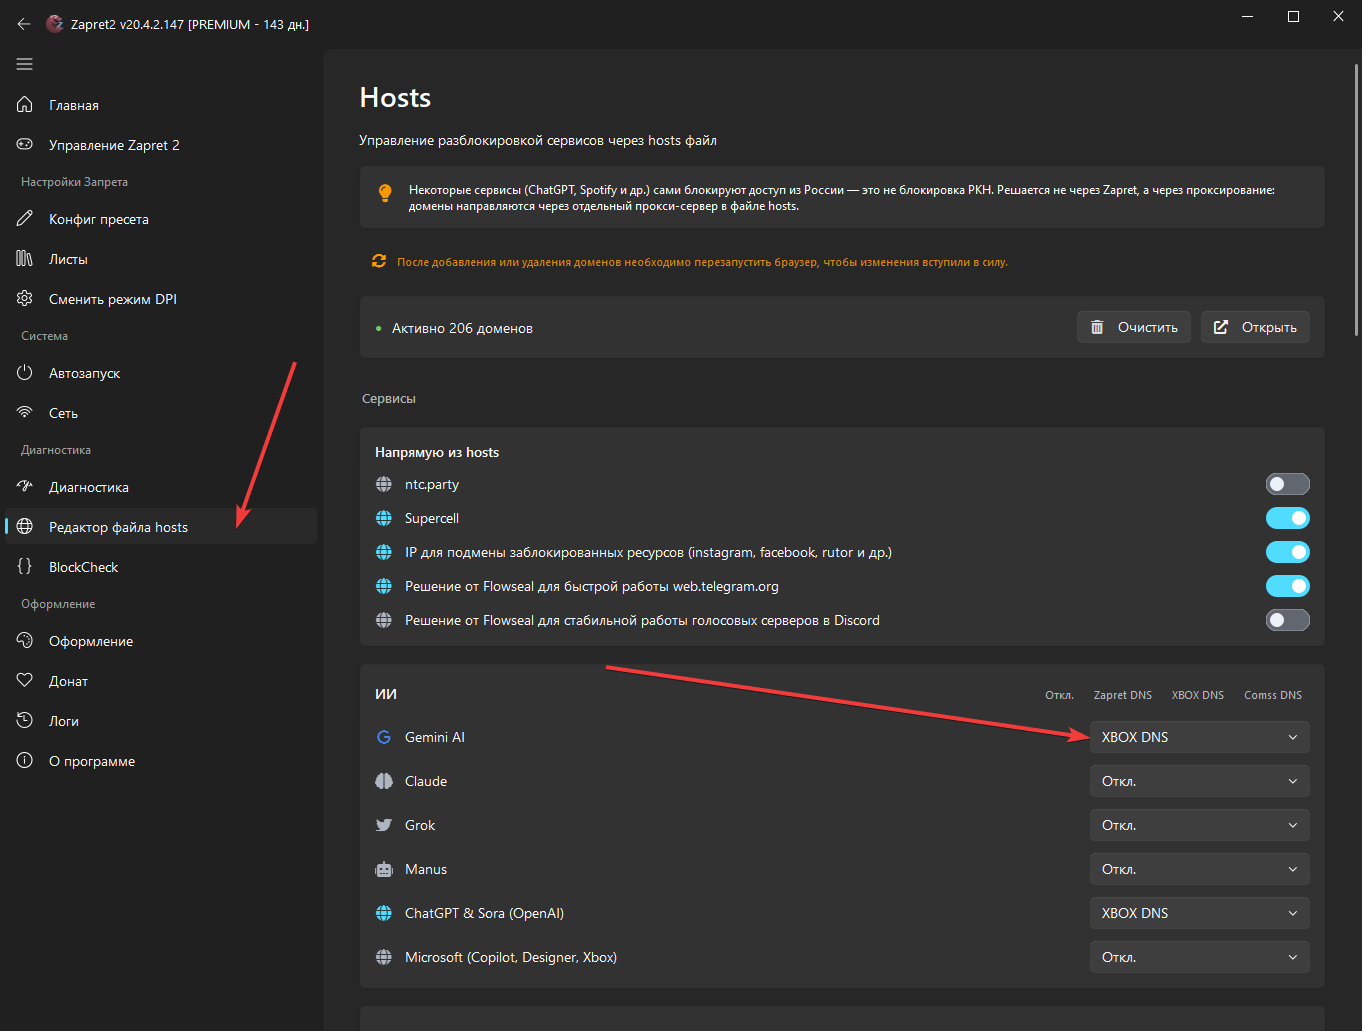Apply Zapret DNS to all ИИ services
1362x1031 pixels.
[x=1123, y=695]
